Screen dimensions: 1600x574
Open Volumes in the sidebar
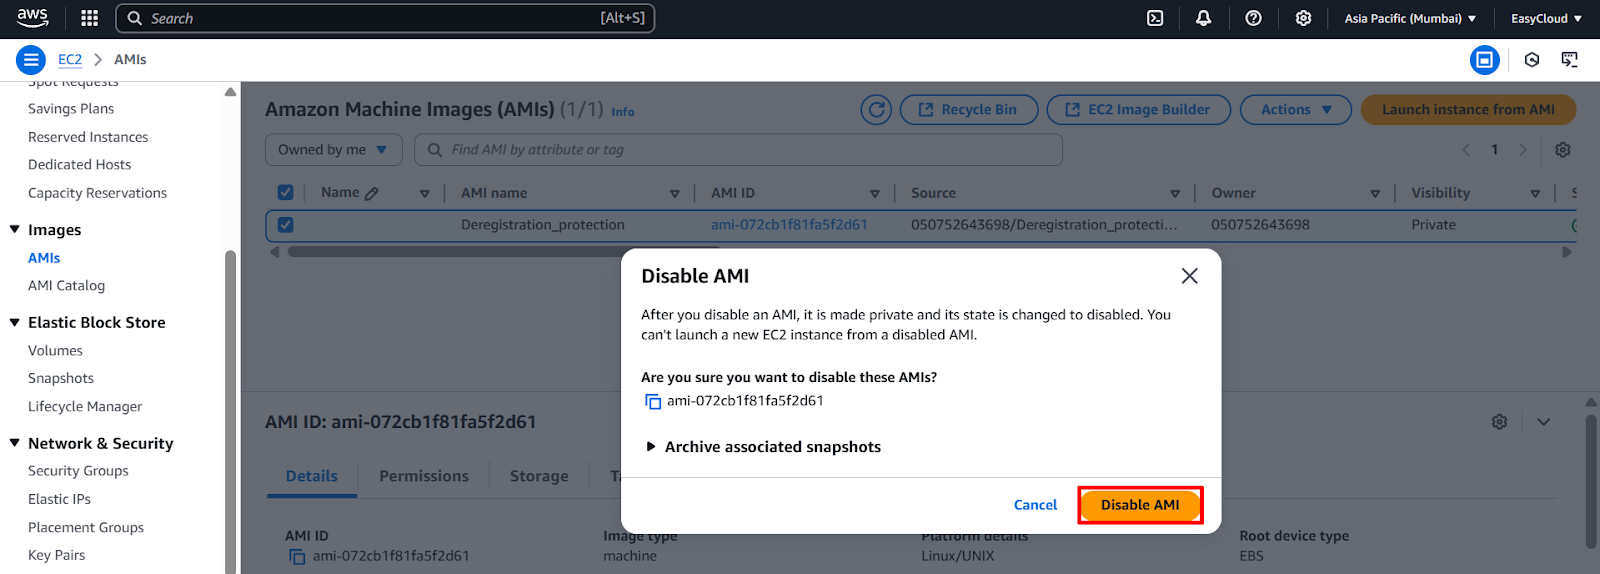click(55, 351)
